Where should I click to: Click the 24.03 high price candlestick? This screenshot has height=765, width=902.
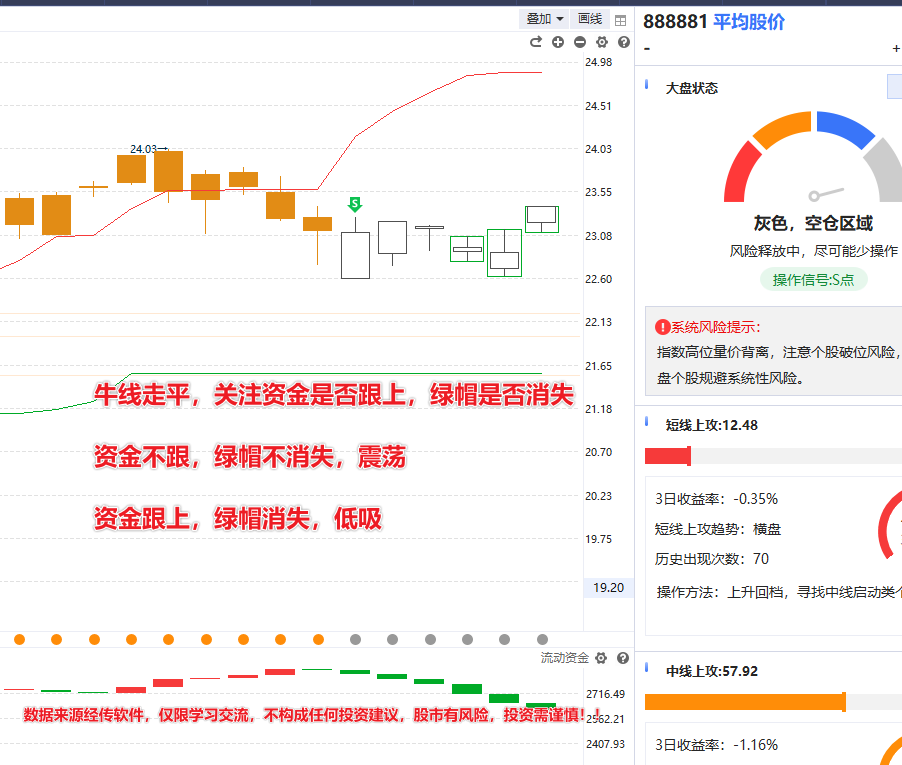pos(131,168)
